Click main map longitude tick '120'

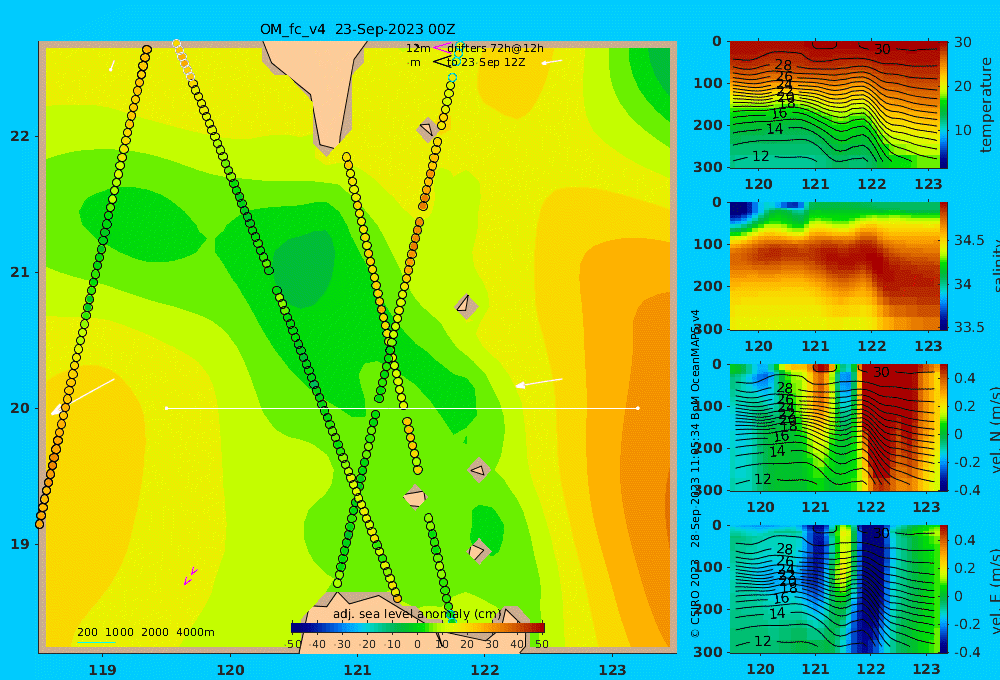pyautogui.click(x=230, y=670)
